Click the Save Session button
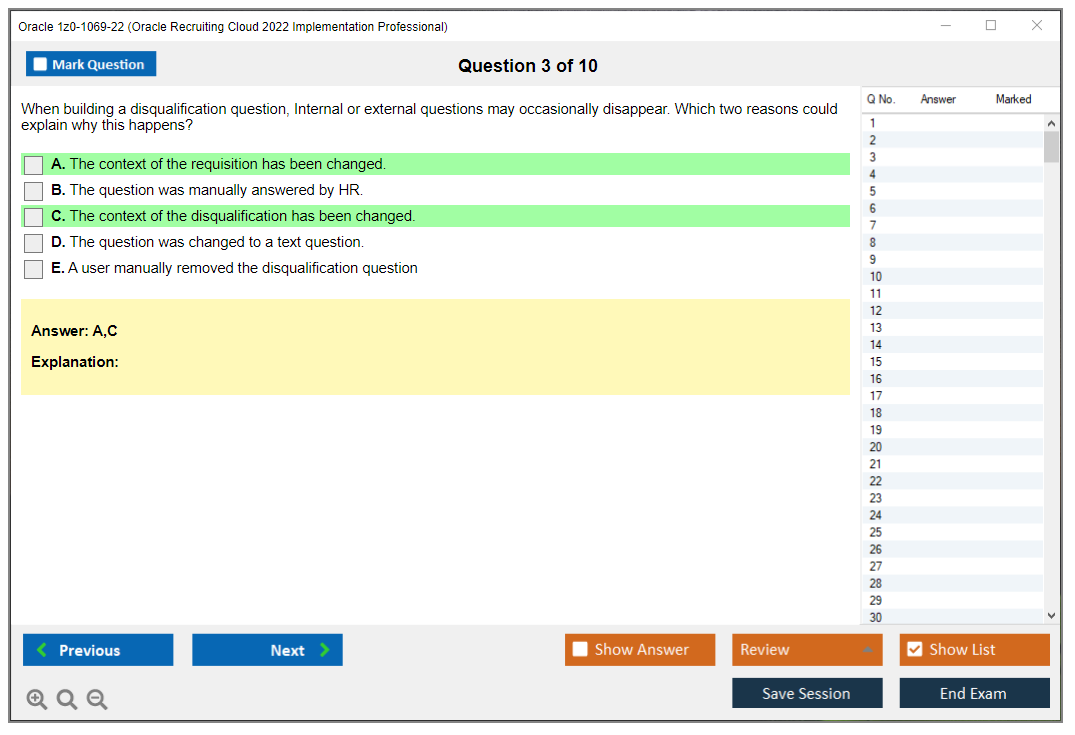This screenshot has height=735, width=1075. 807,692
